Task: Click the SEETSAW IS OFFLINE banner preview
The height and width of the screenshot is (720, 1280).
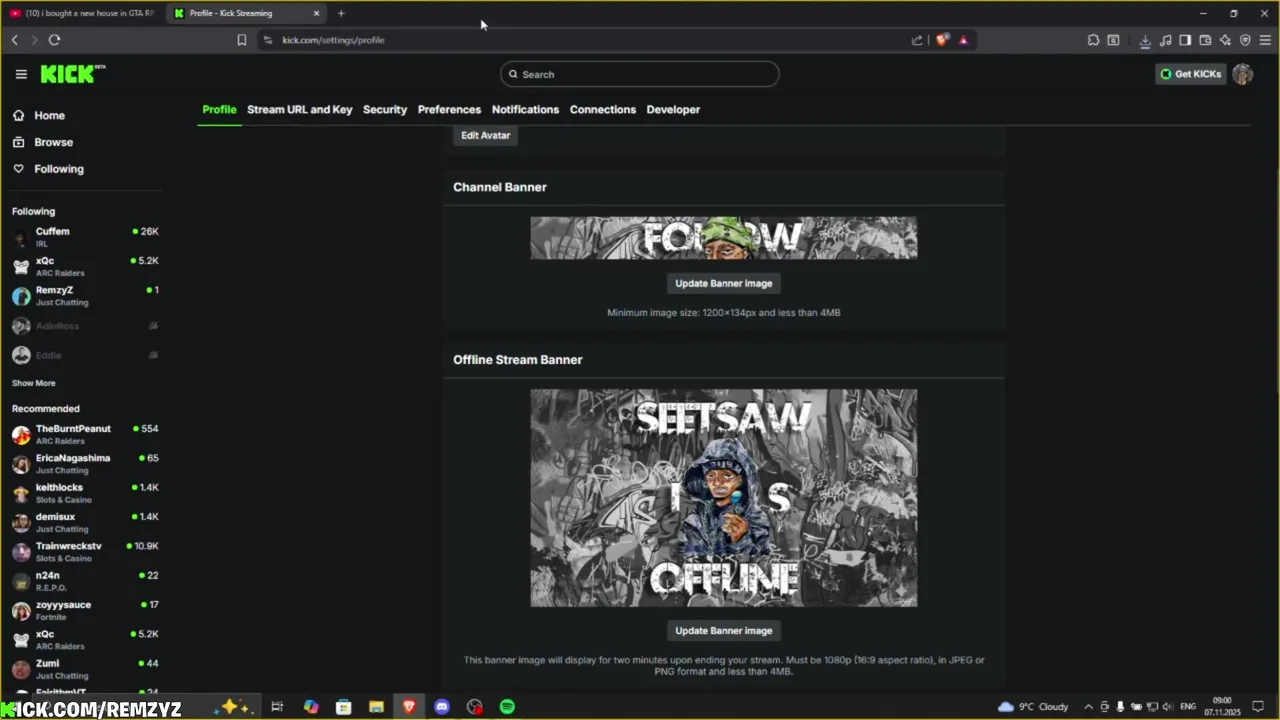Action: click(723, 498)
